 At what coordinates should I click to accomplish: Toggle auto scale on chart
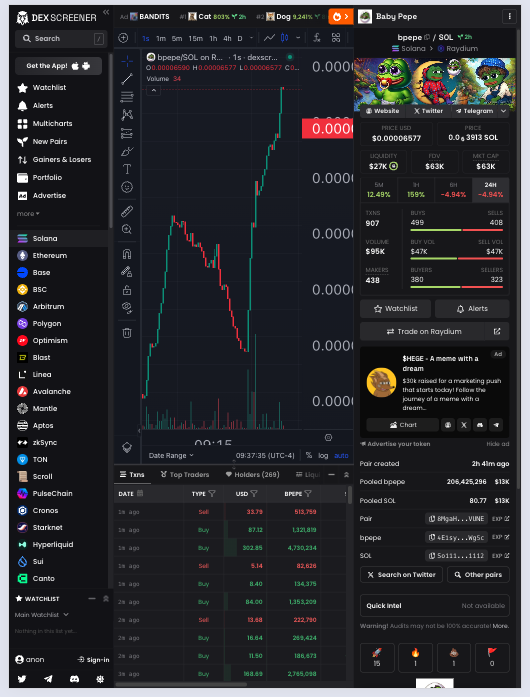[x=341, y=455]
